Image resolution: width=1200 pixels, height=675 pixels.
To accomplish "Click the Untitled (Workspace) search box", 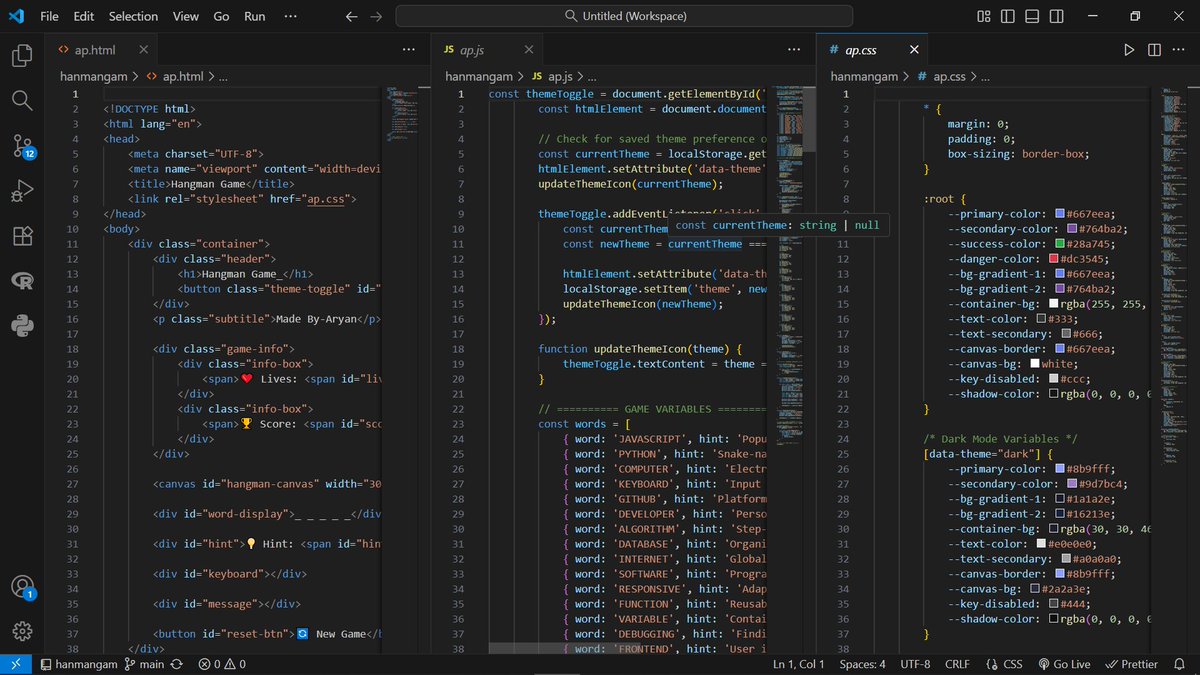I will (x=624, y=17).
